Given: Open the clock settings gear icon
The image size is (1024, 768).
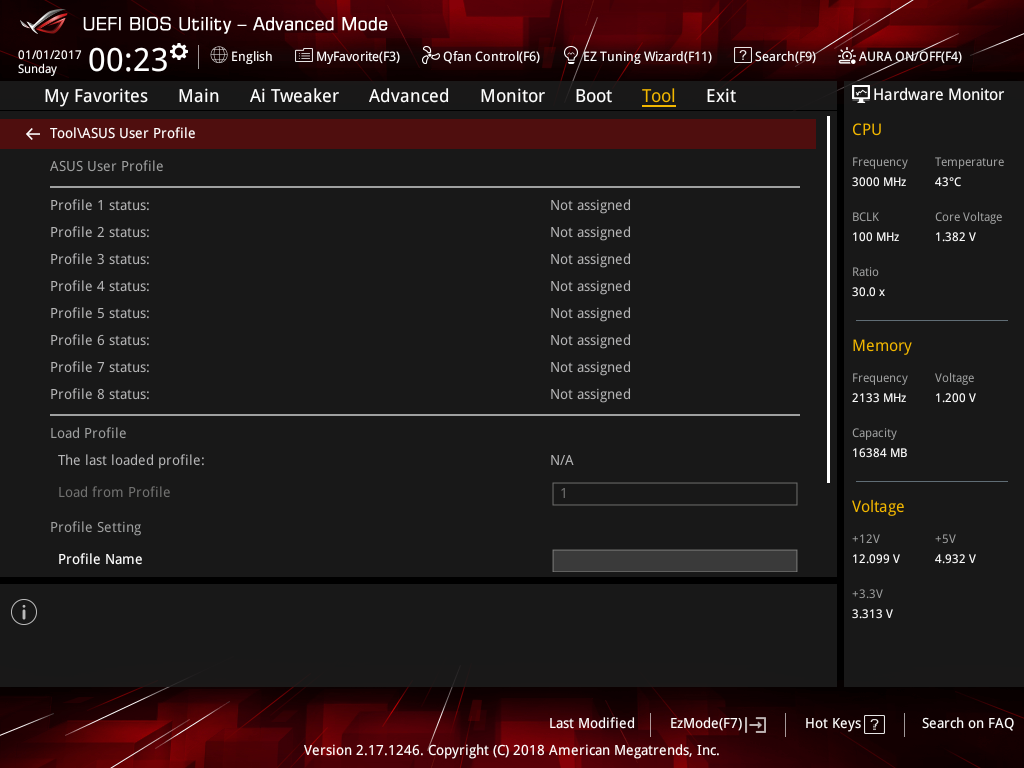Looking at the screenshot, I should tap(179, 52).
